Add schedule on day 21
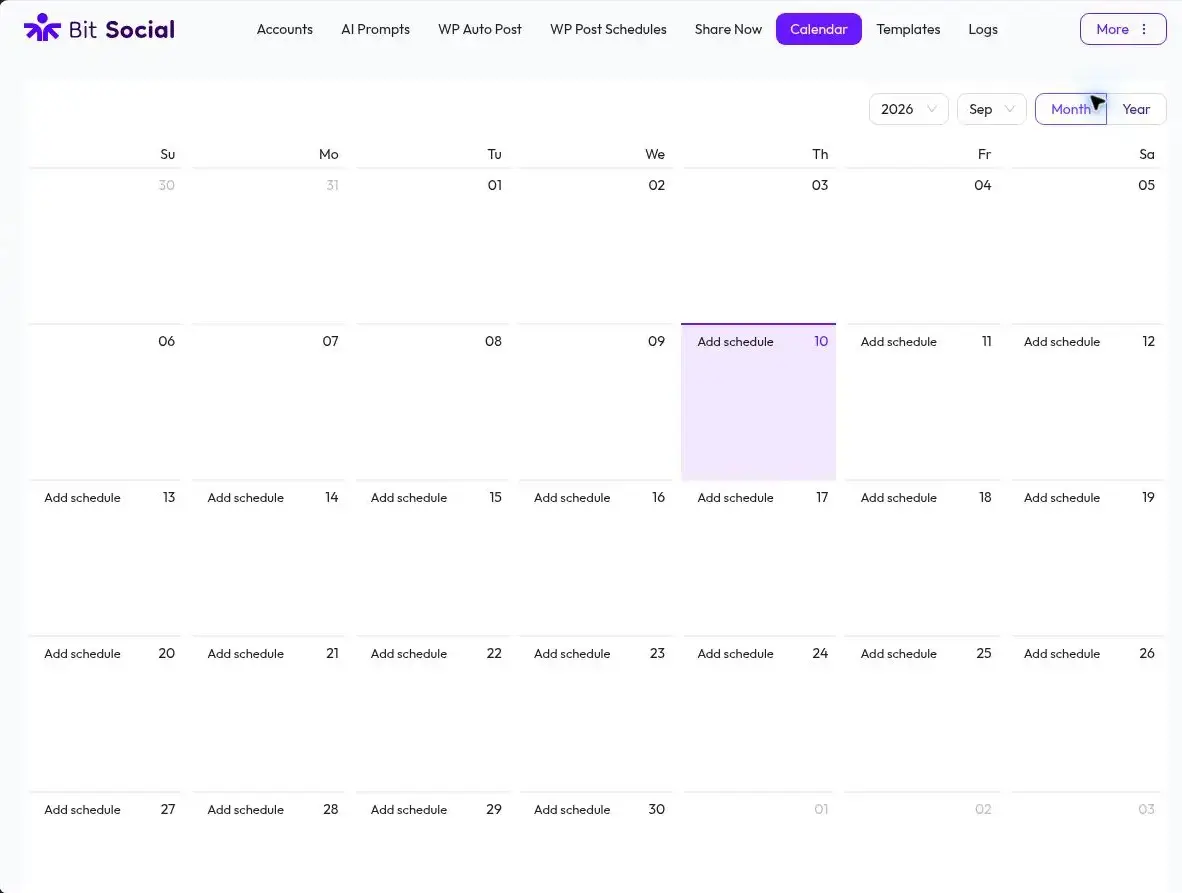 click(x=246, y=653)
